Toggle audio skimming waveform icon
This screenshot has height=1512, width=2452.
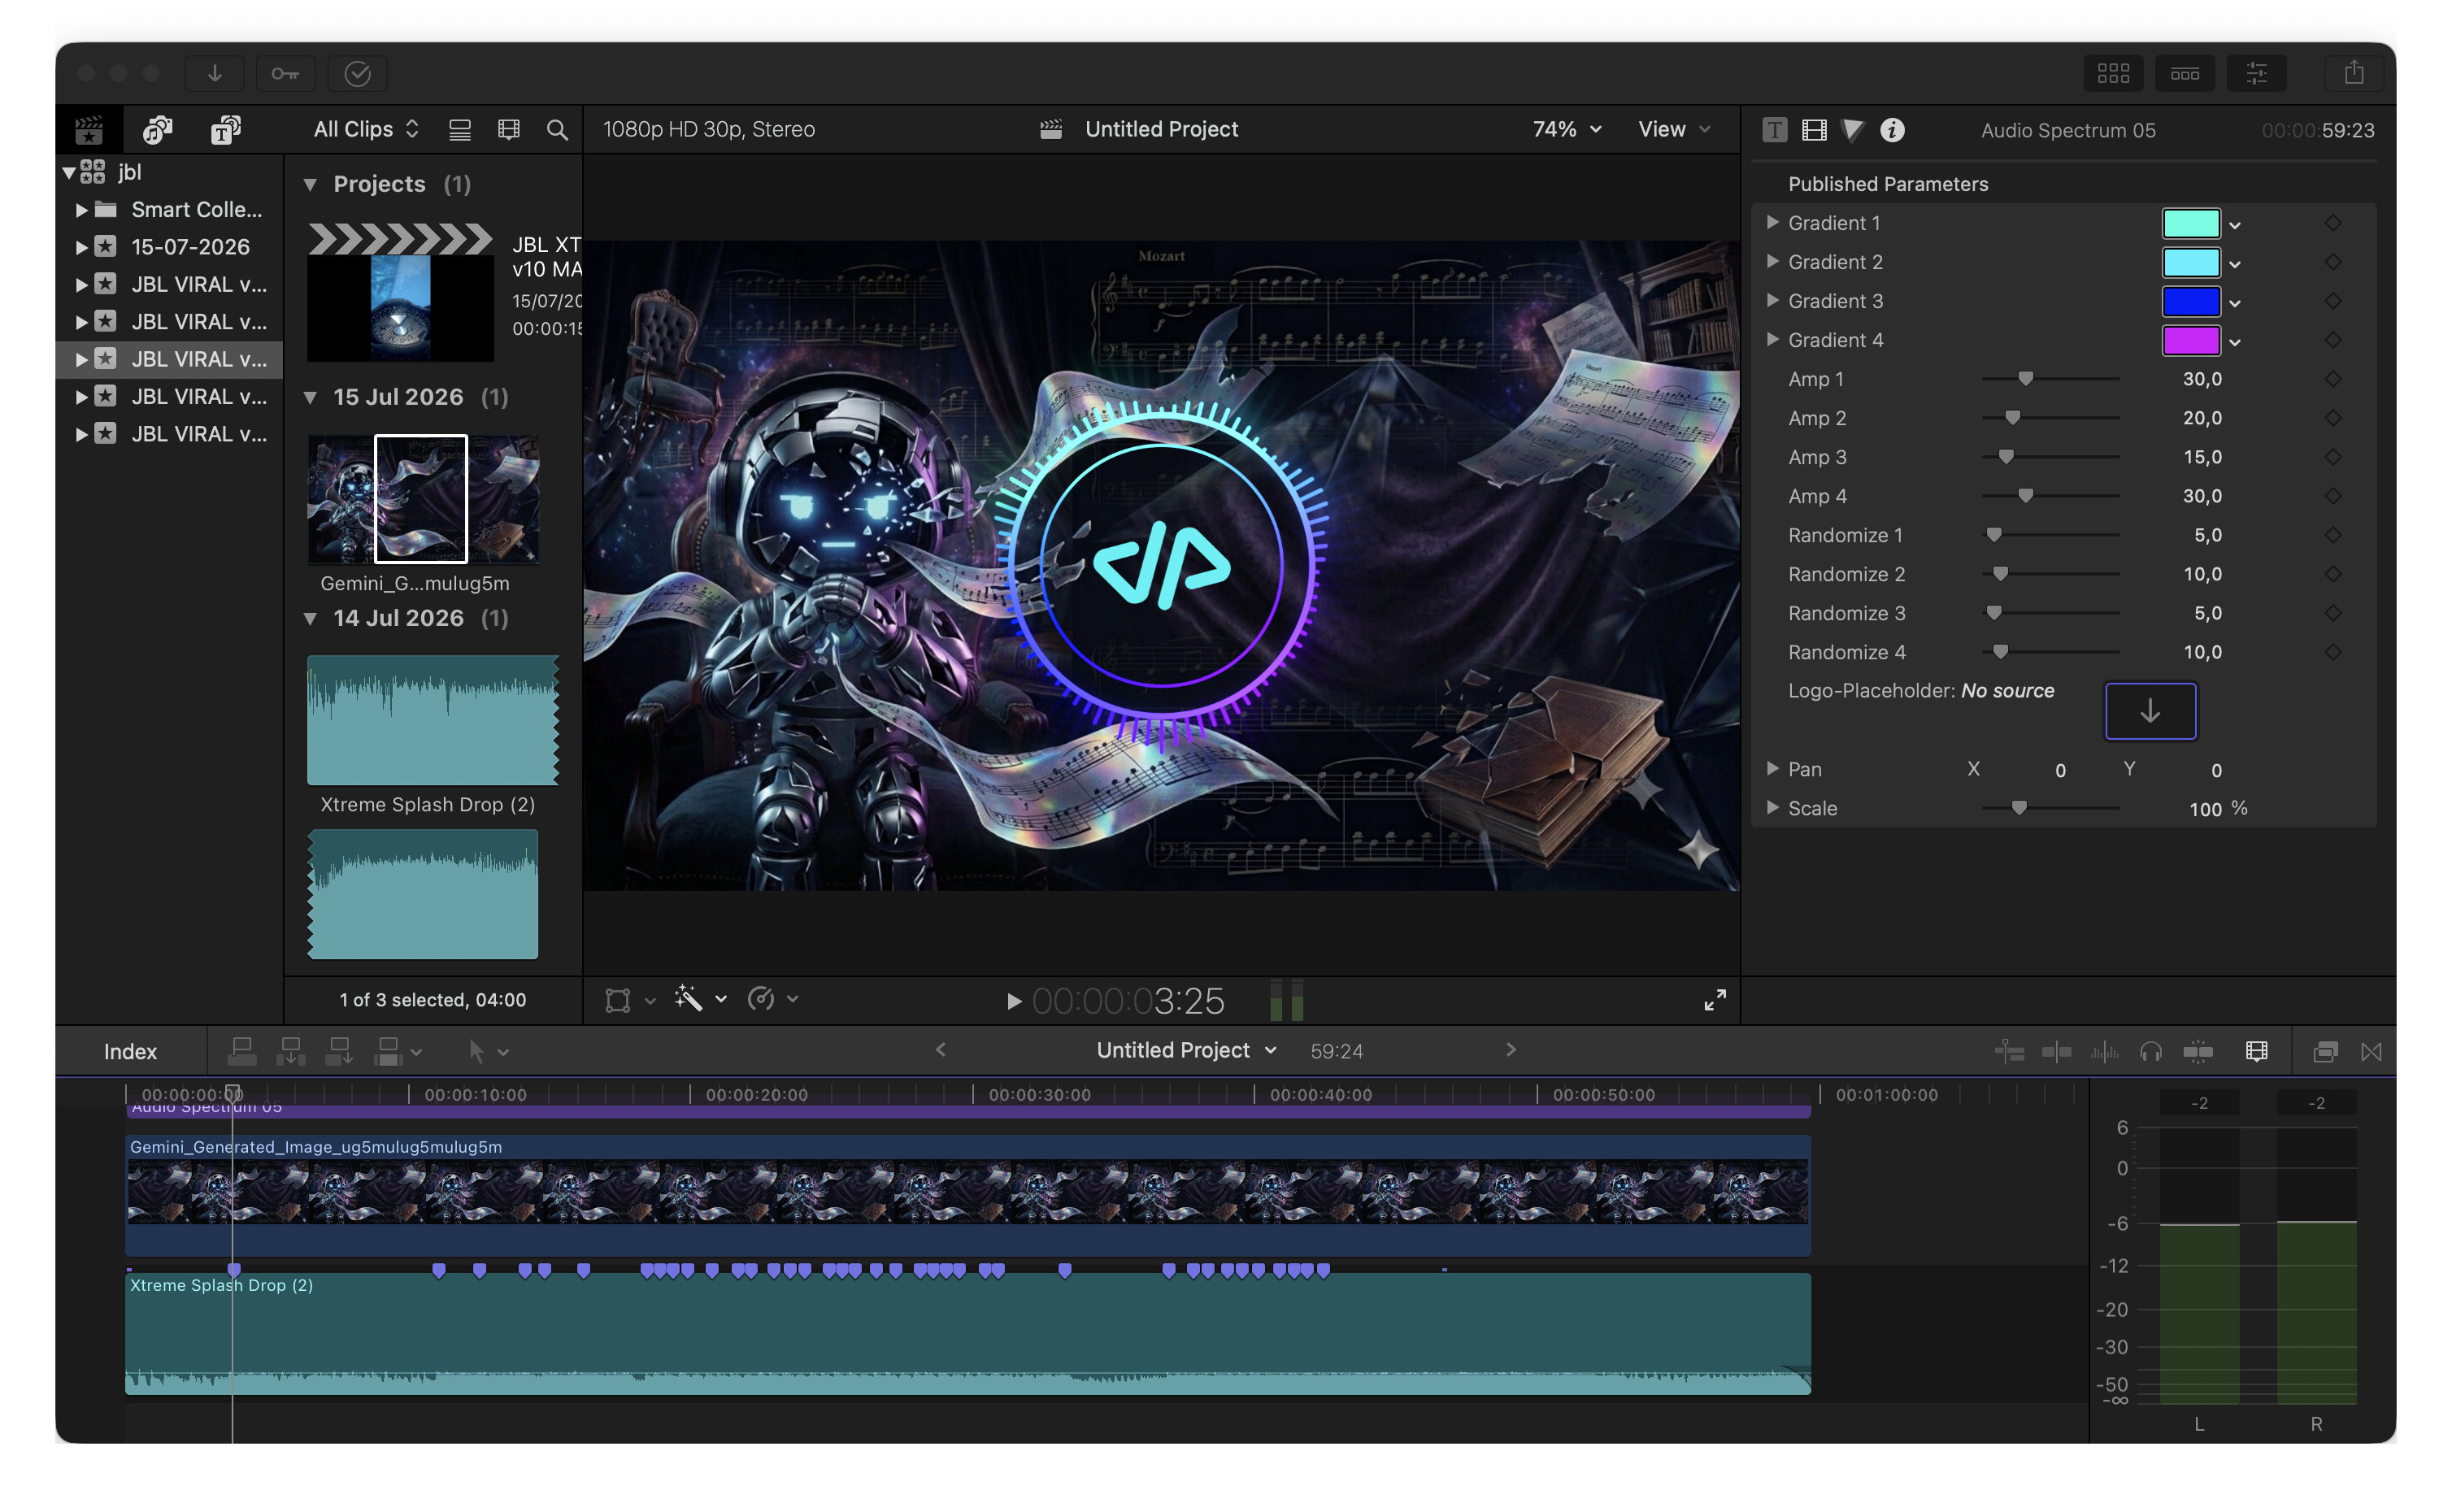(2104, 1051)
